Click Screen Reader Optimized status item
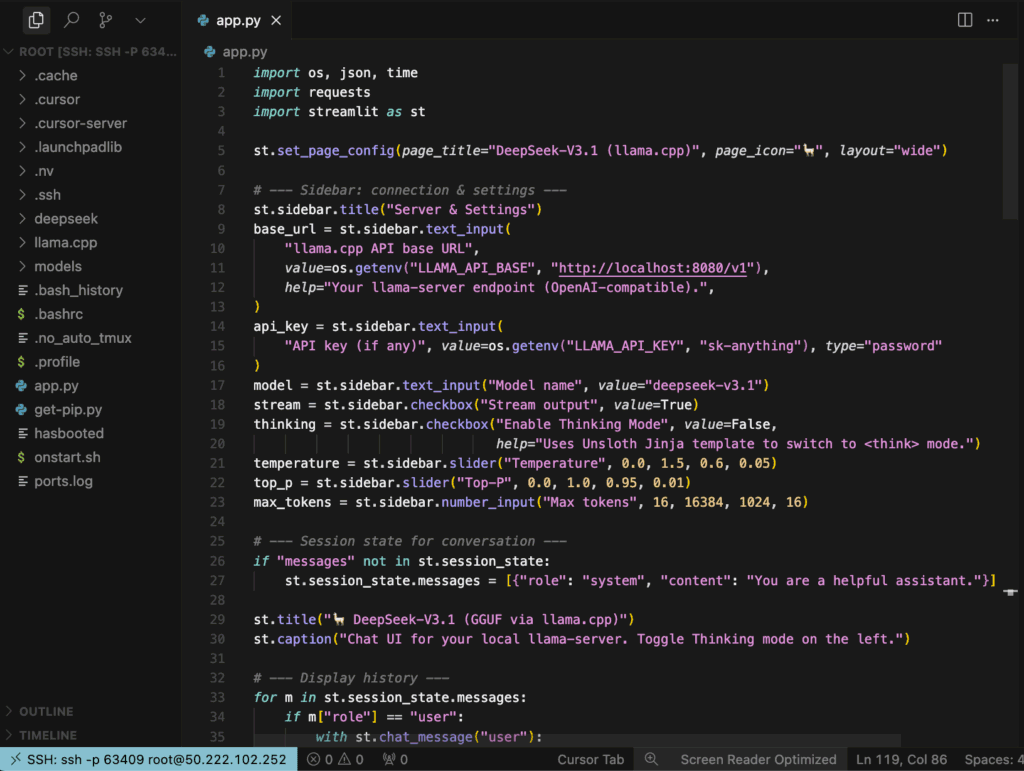Viewport: 1024px width, 771px height. click(758, 759)
